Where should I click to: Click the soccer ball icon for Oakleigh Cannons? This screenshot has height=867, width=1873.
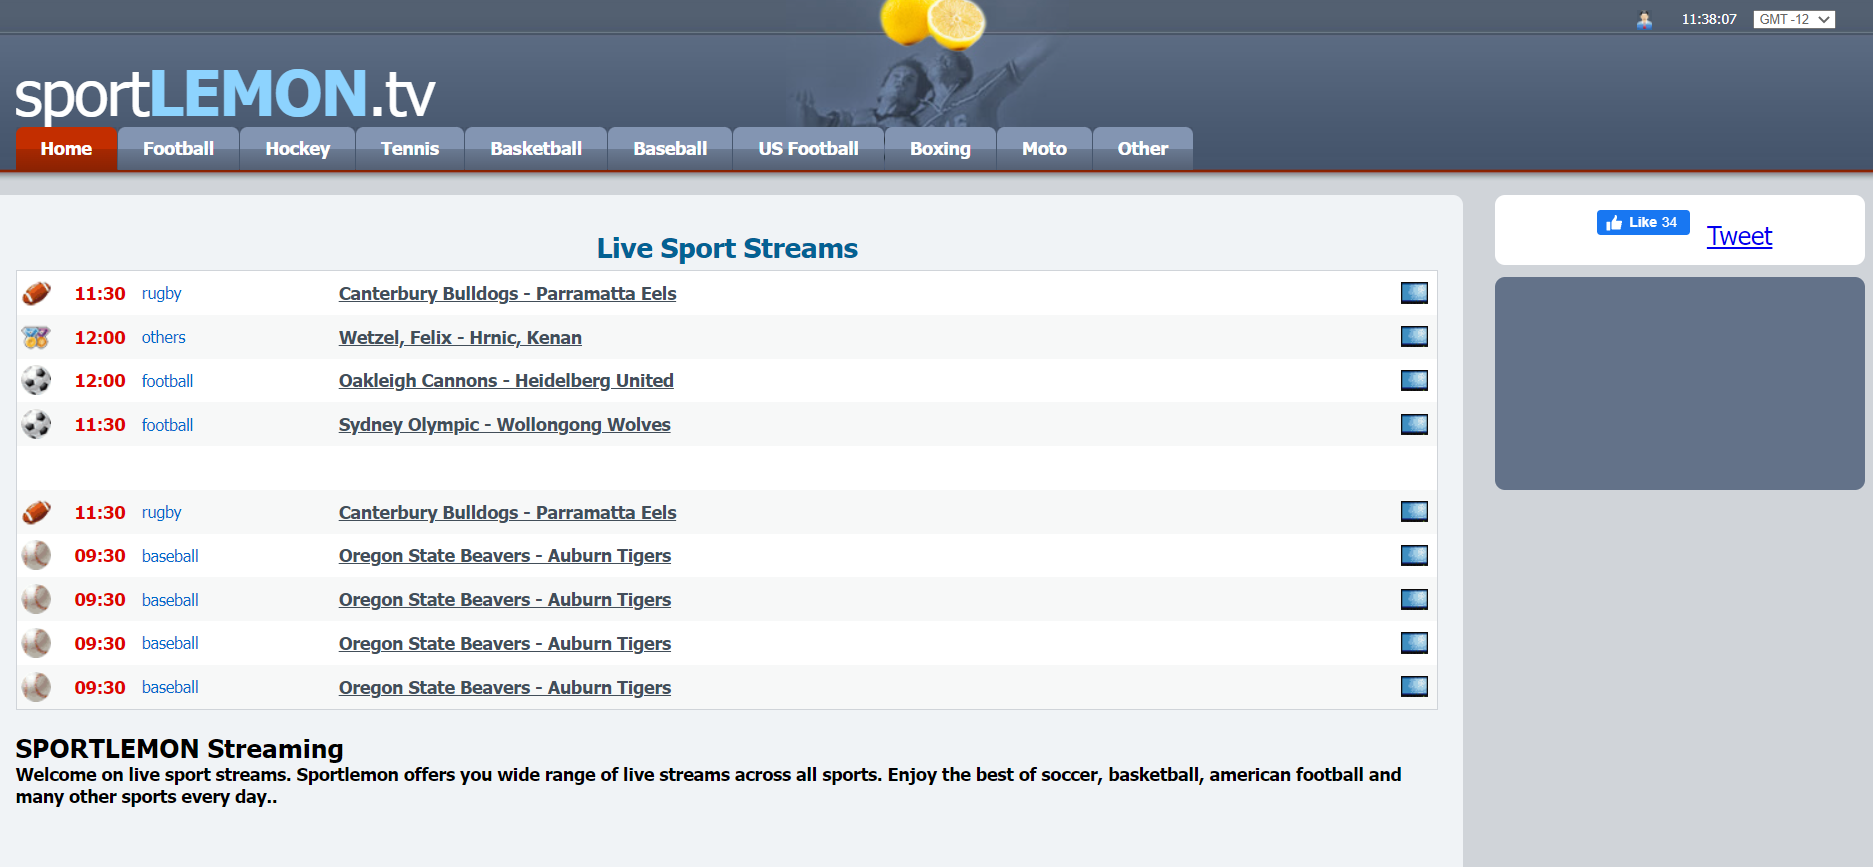[36, 381]
